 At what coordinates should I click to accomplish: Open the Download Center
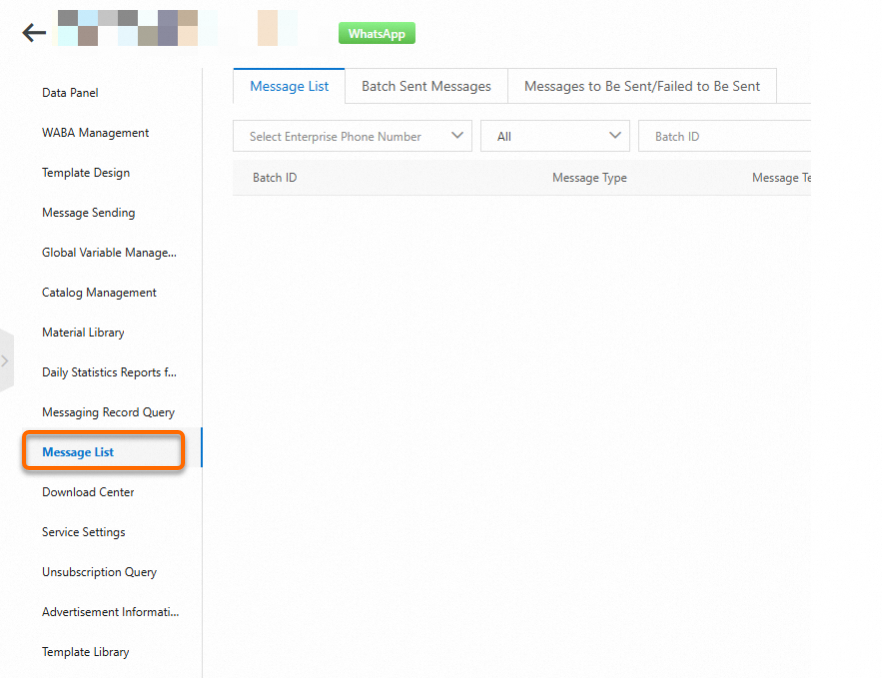[88, 492]
